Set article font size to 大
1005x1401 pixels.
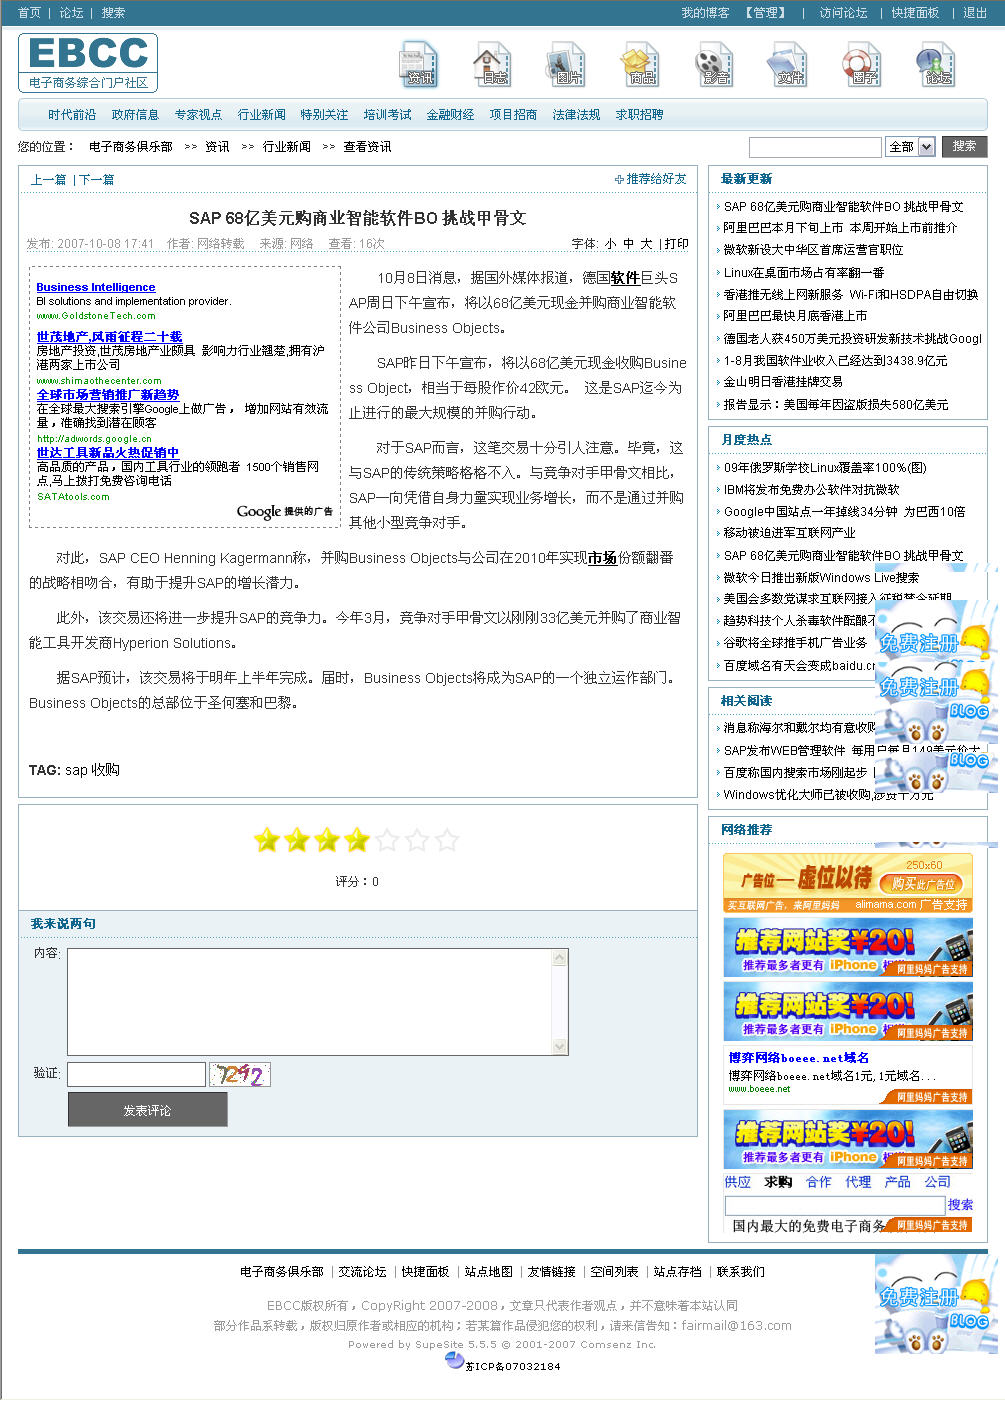(x=647, y=244)
